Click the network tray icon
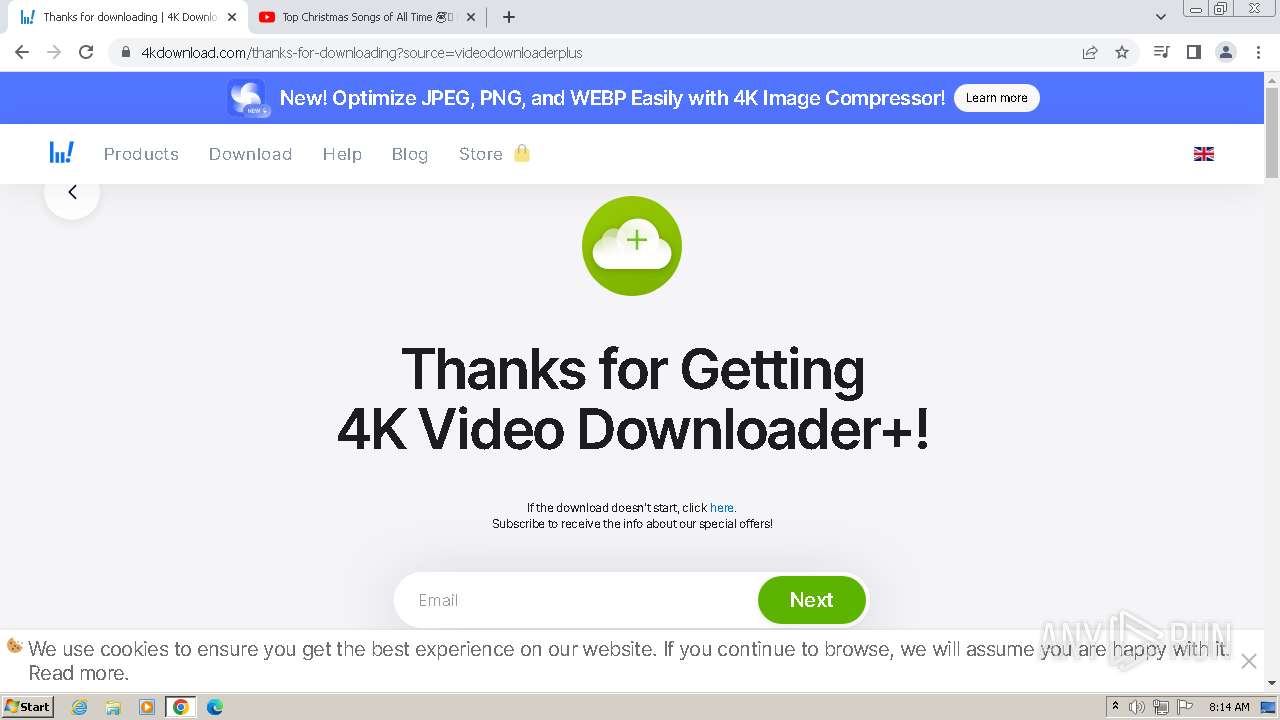The image size is (1280, 720). 1160,707
